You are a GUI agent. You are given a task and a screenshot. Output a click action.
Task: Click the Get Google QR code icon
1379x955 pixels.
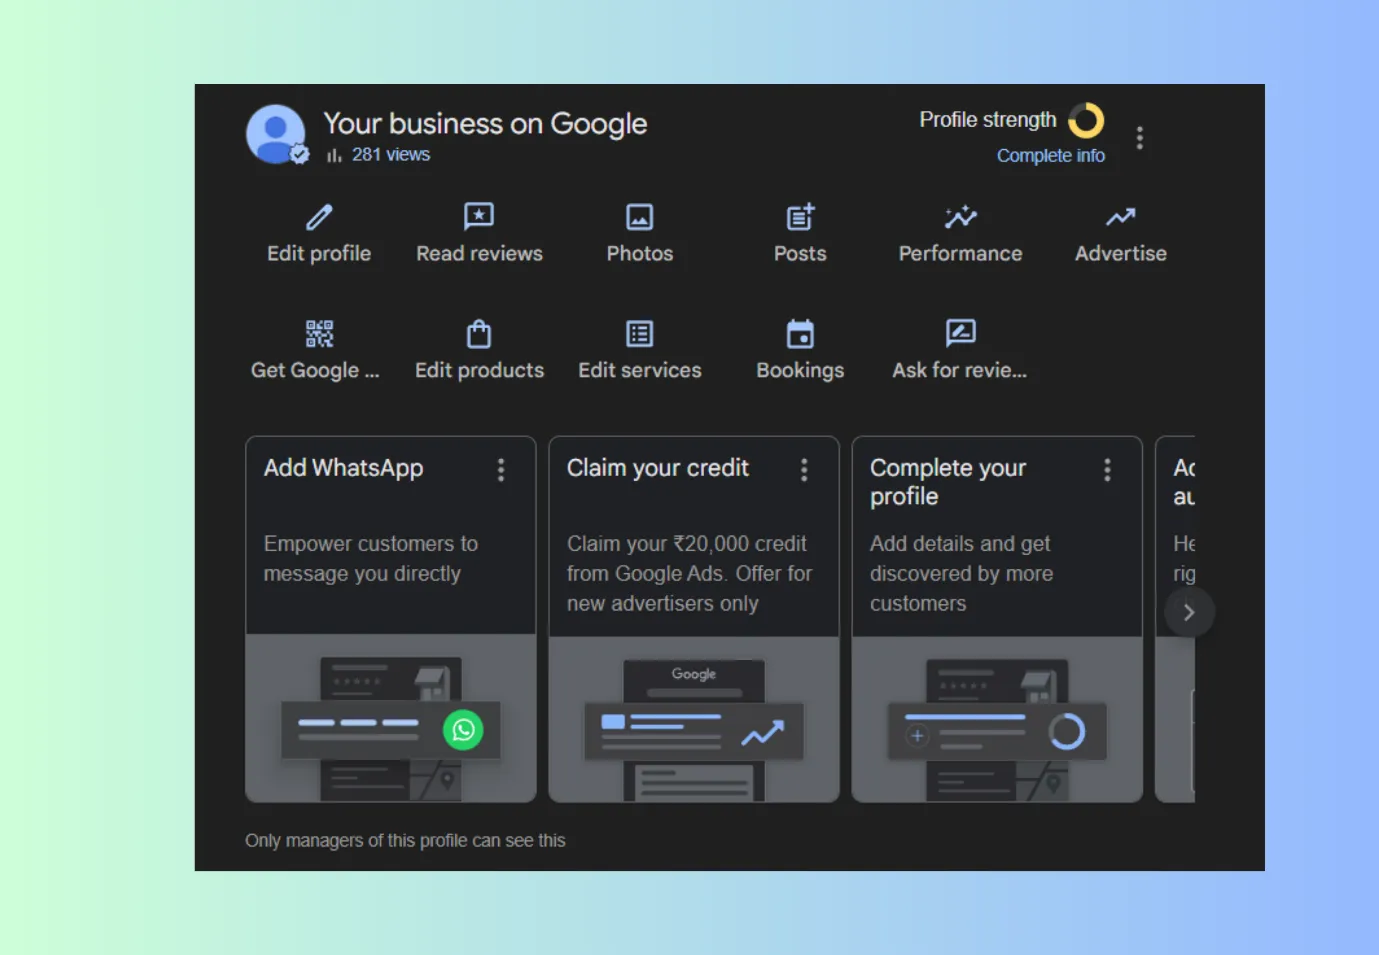pos(319,333)
